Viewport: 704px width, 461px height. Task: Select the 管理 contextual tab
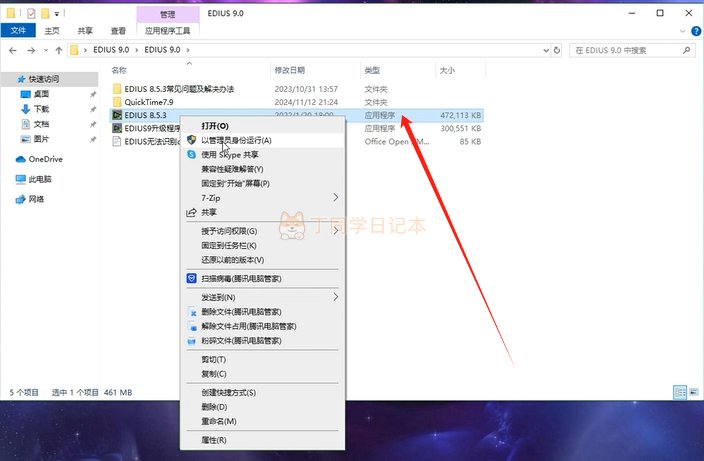pyautogui.click(x=167, y=14)
